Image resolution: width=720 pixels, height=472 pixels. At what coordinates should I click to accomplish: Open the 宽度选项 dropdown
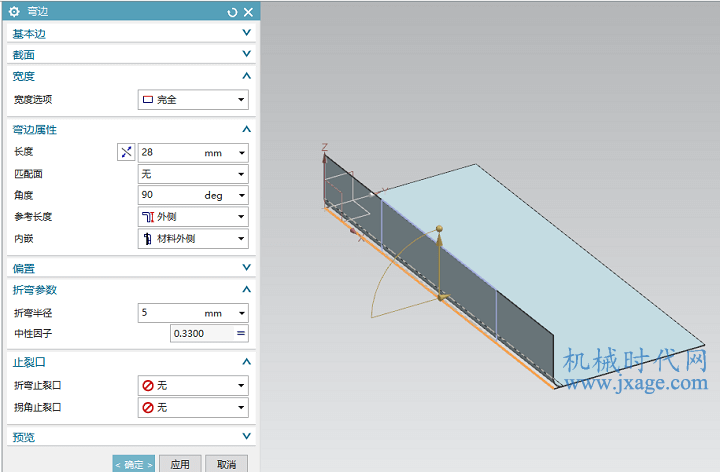[x=193, y=100]
